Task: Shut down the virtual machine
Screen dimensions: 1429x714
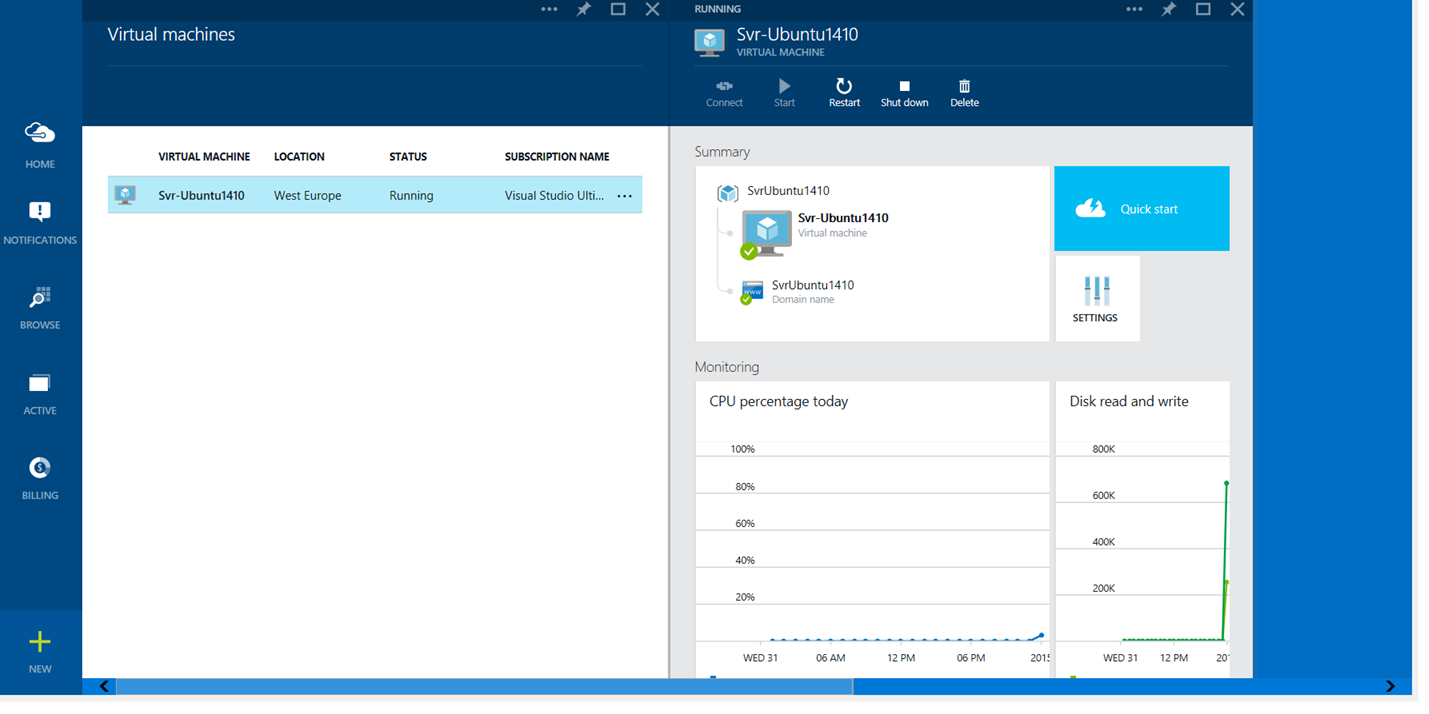Action: pyautogui.click(x=904, y=94)
